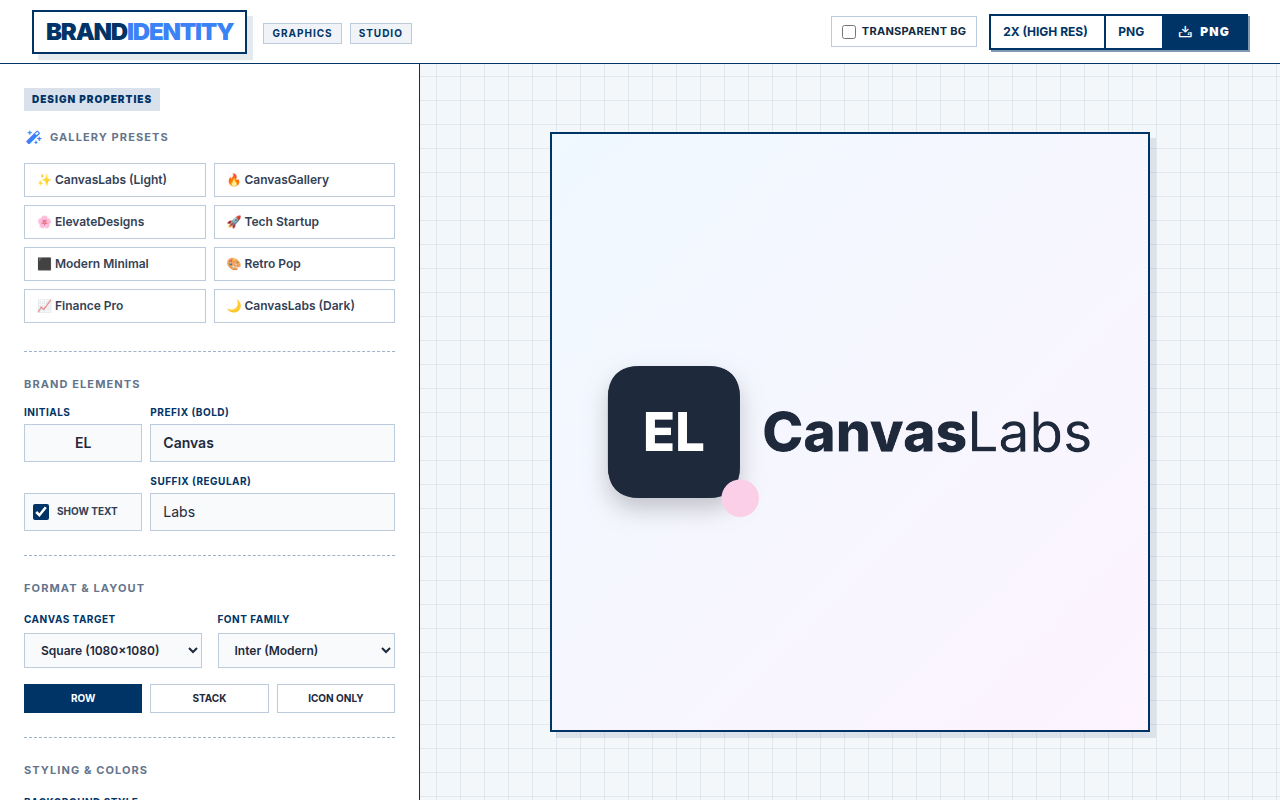Apply the Retro Pop palette preset
The image size is (1280, 800).
tap(304, 264)
